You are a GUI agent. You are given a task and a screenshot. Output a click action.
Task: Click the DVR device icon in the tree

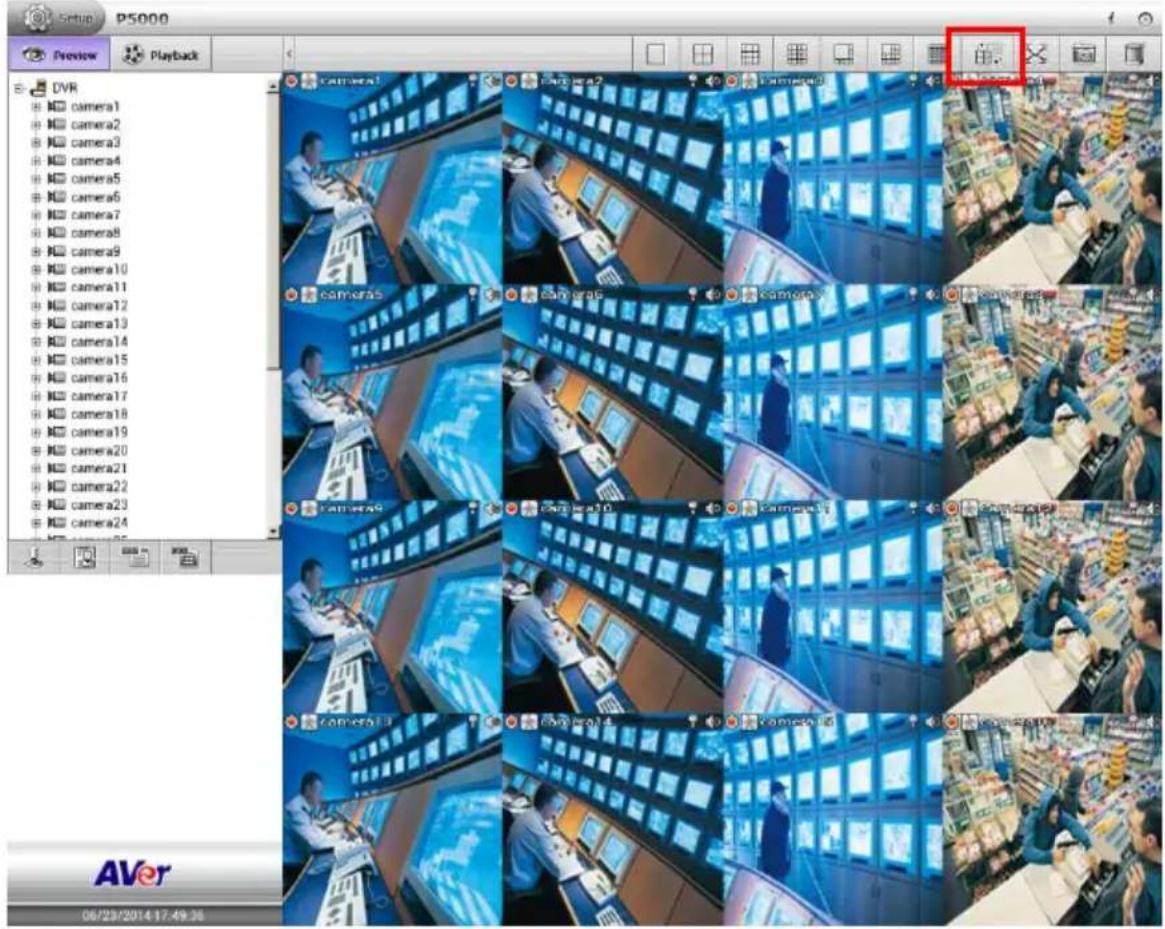pyautogui.click(x=38, y=88)
